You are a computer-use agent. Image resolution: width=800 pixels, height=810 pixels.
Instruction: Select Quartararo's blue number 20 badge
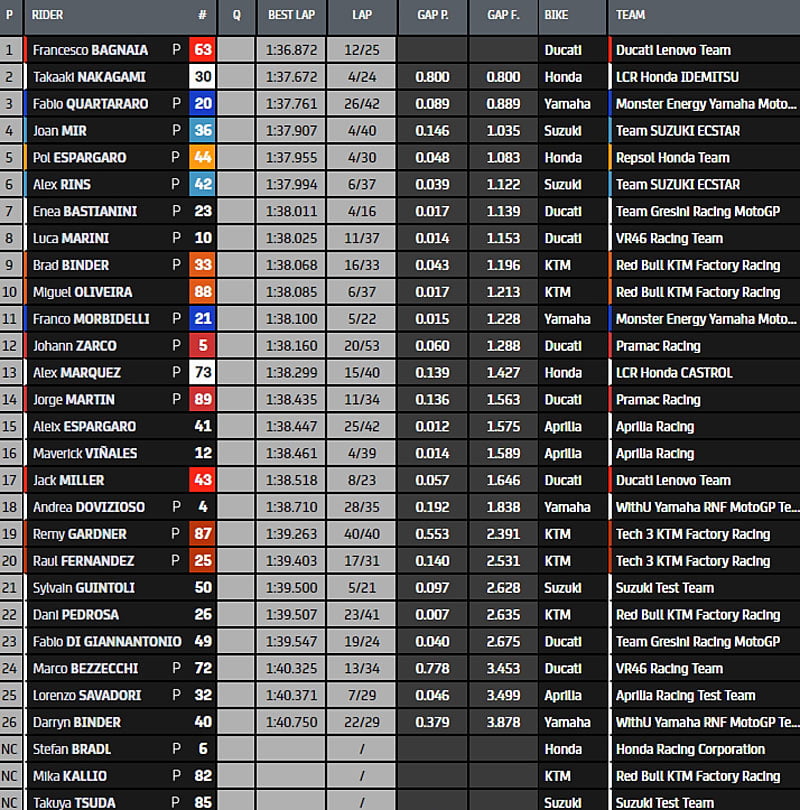[202, 104]
